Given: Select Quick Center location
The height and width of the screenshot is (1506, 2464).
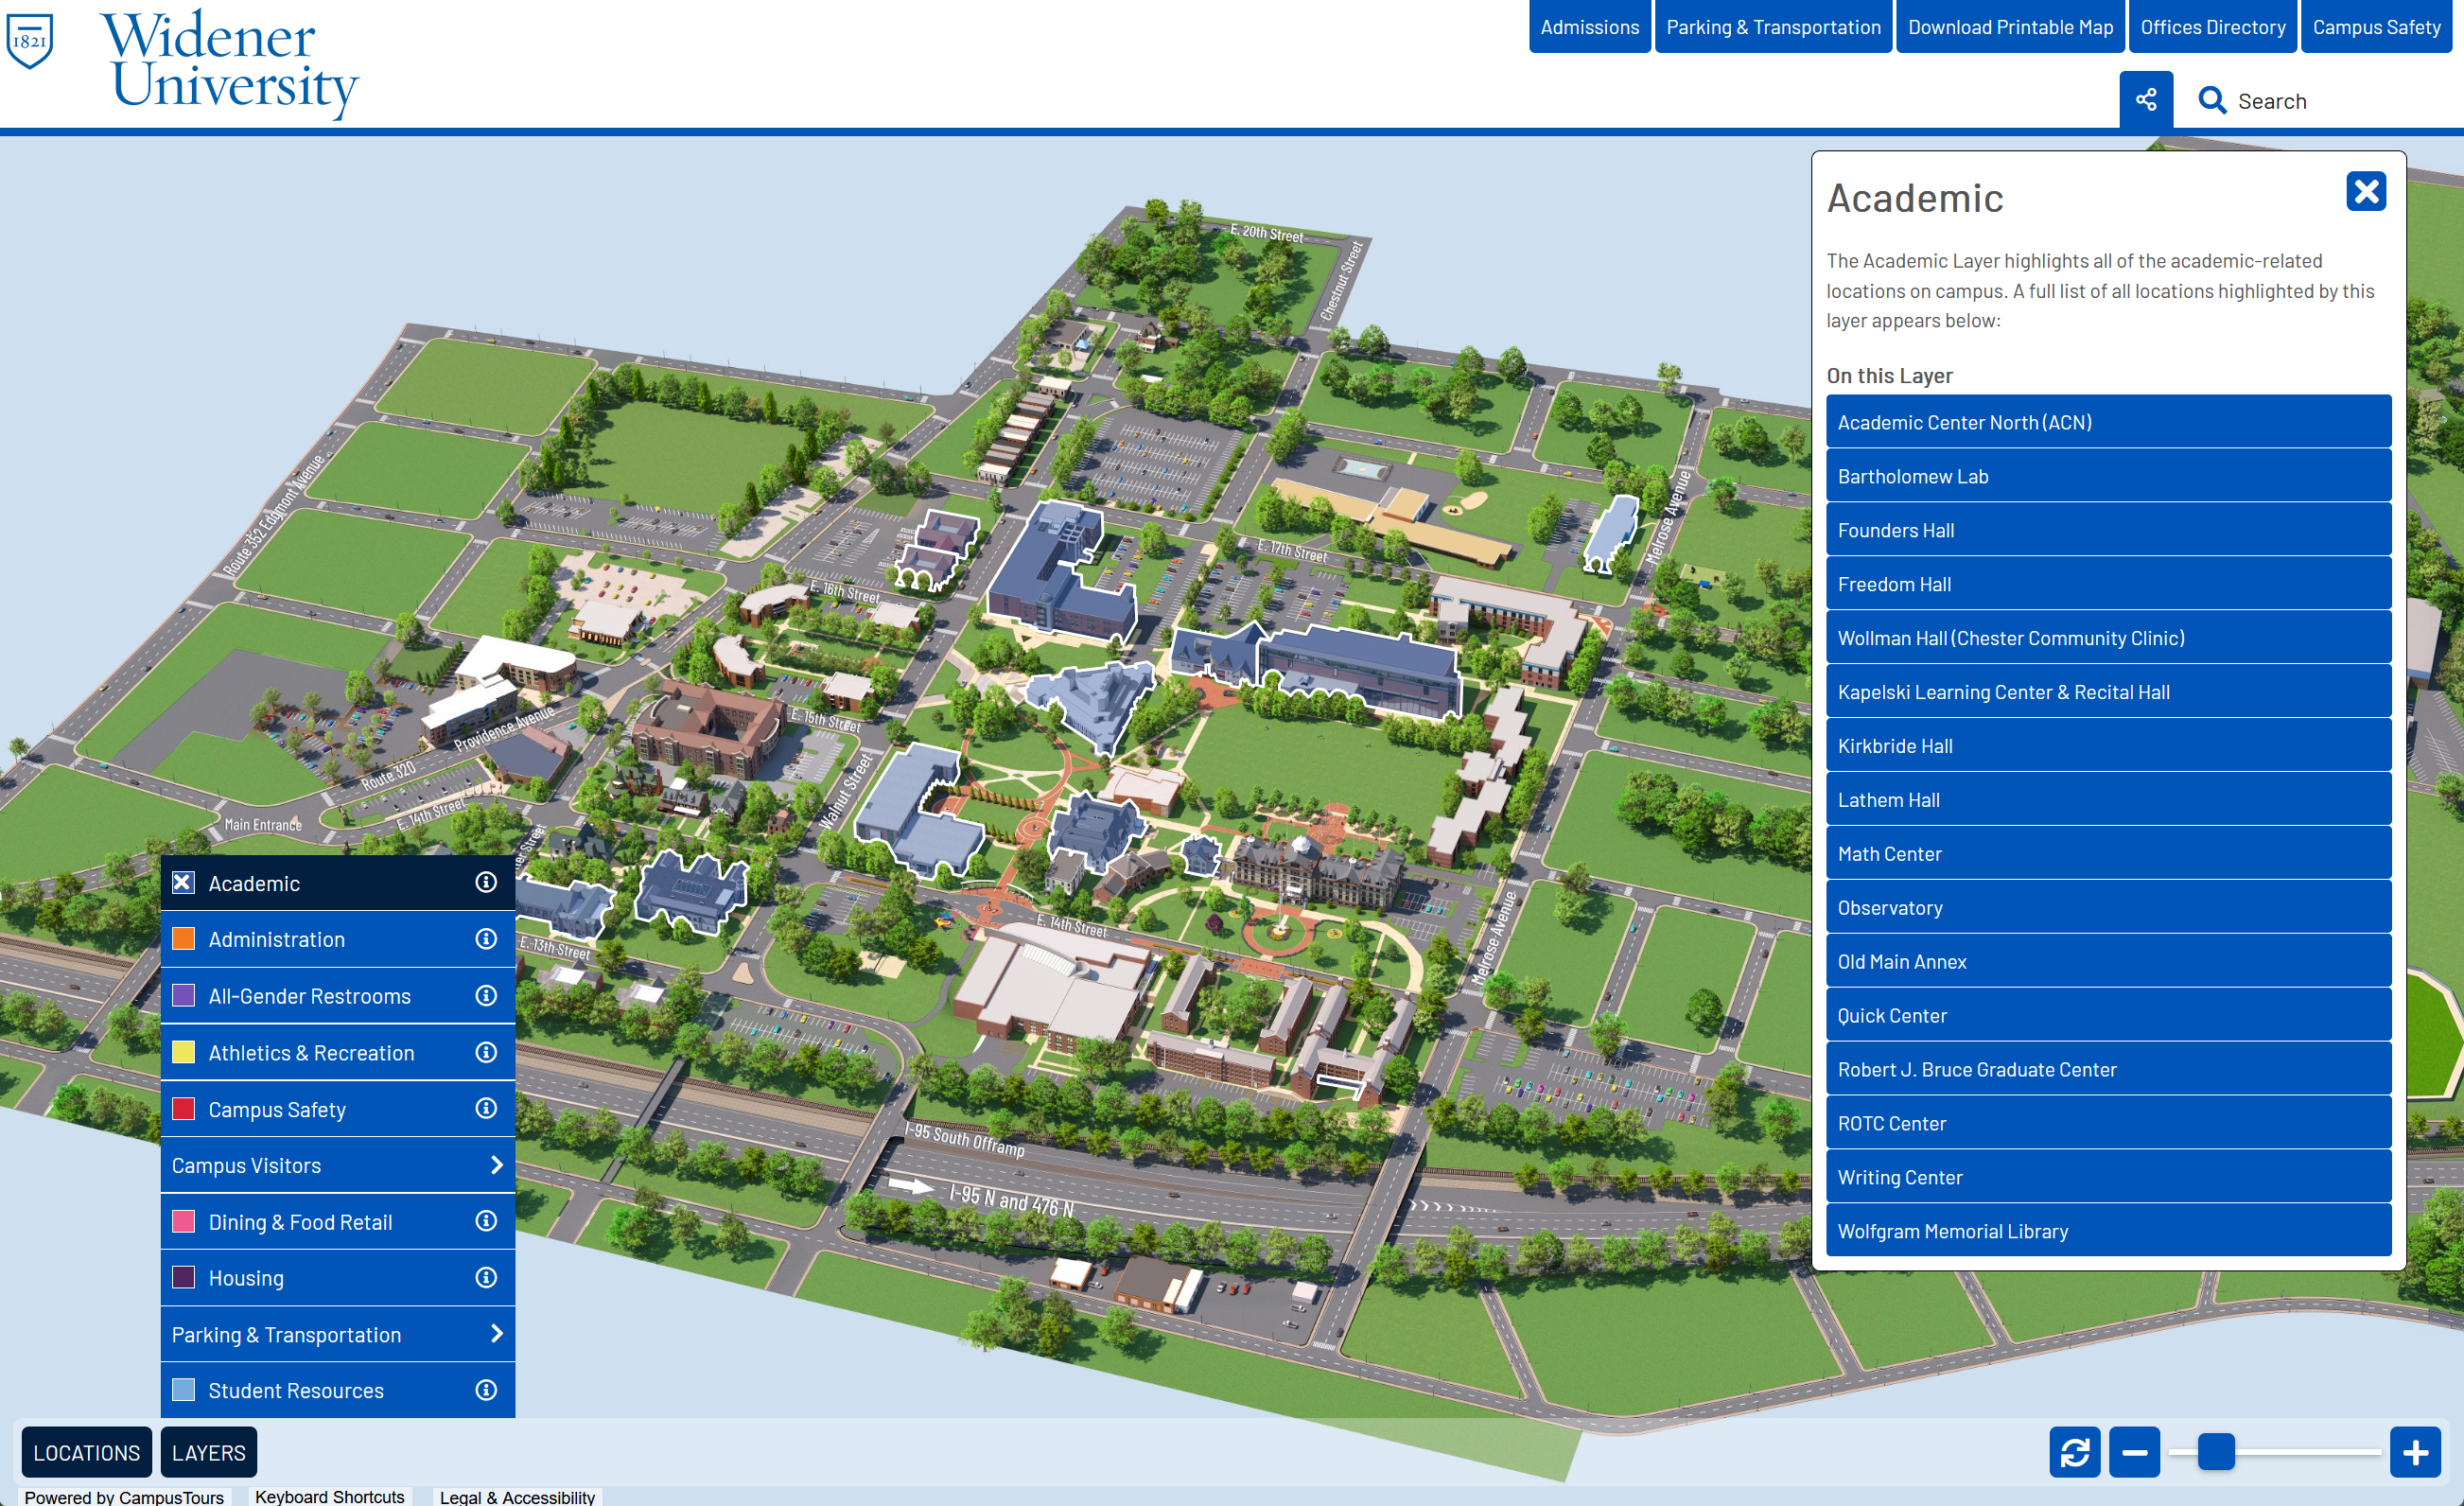Looking at the screenshot, I should [2108, 1016].
